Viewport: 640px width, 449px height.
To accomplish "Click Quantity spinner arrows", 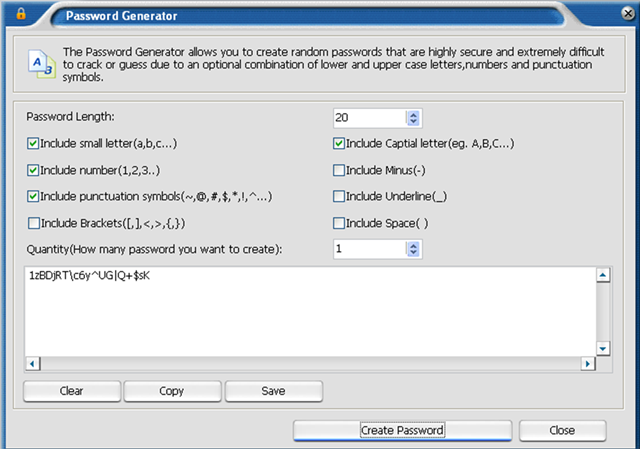I will (414, 248).
